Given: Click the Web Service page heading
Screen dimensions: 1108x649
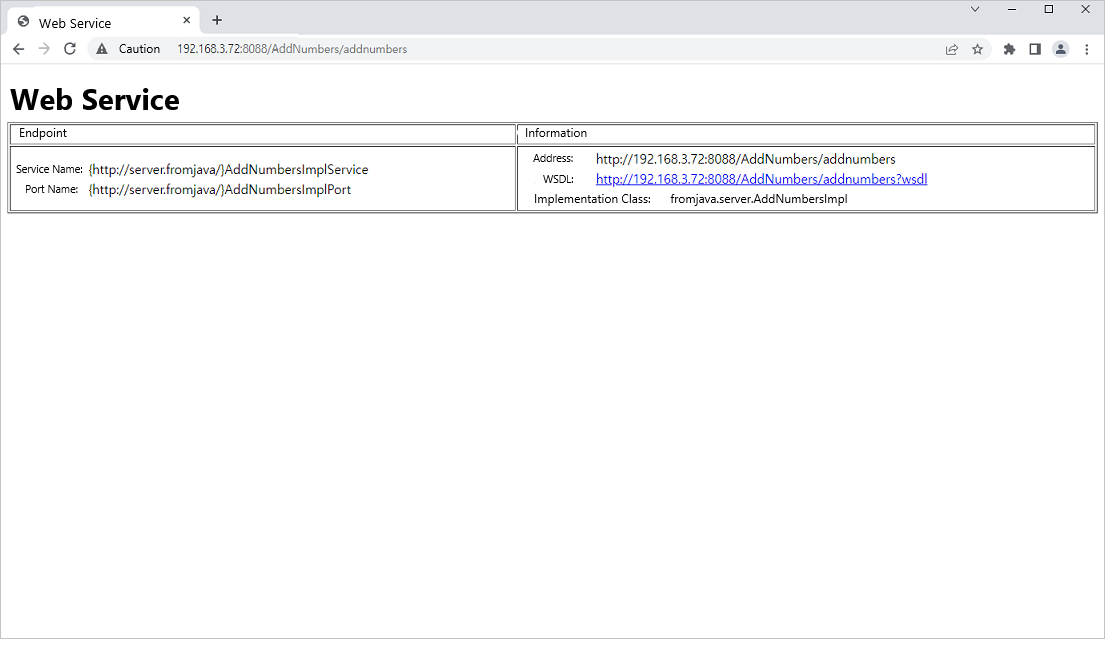Looking at the screenshot, I should (94, 100).
